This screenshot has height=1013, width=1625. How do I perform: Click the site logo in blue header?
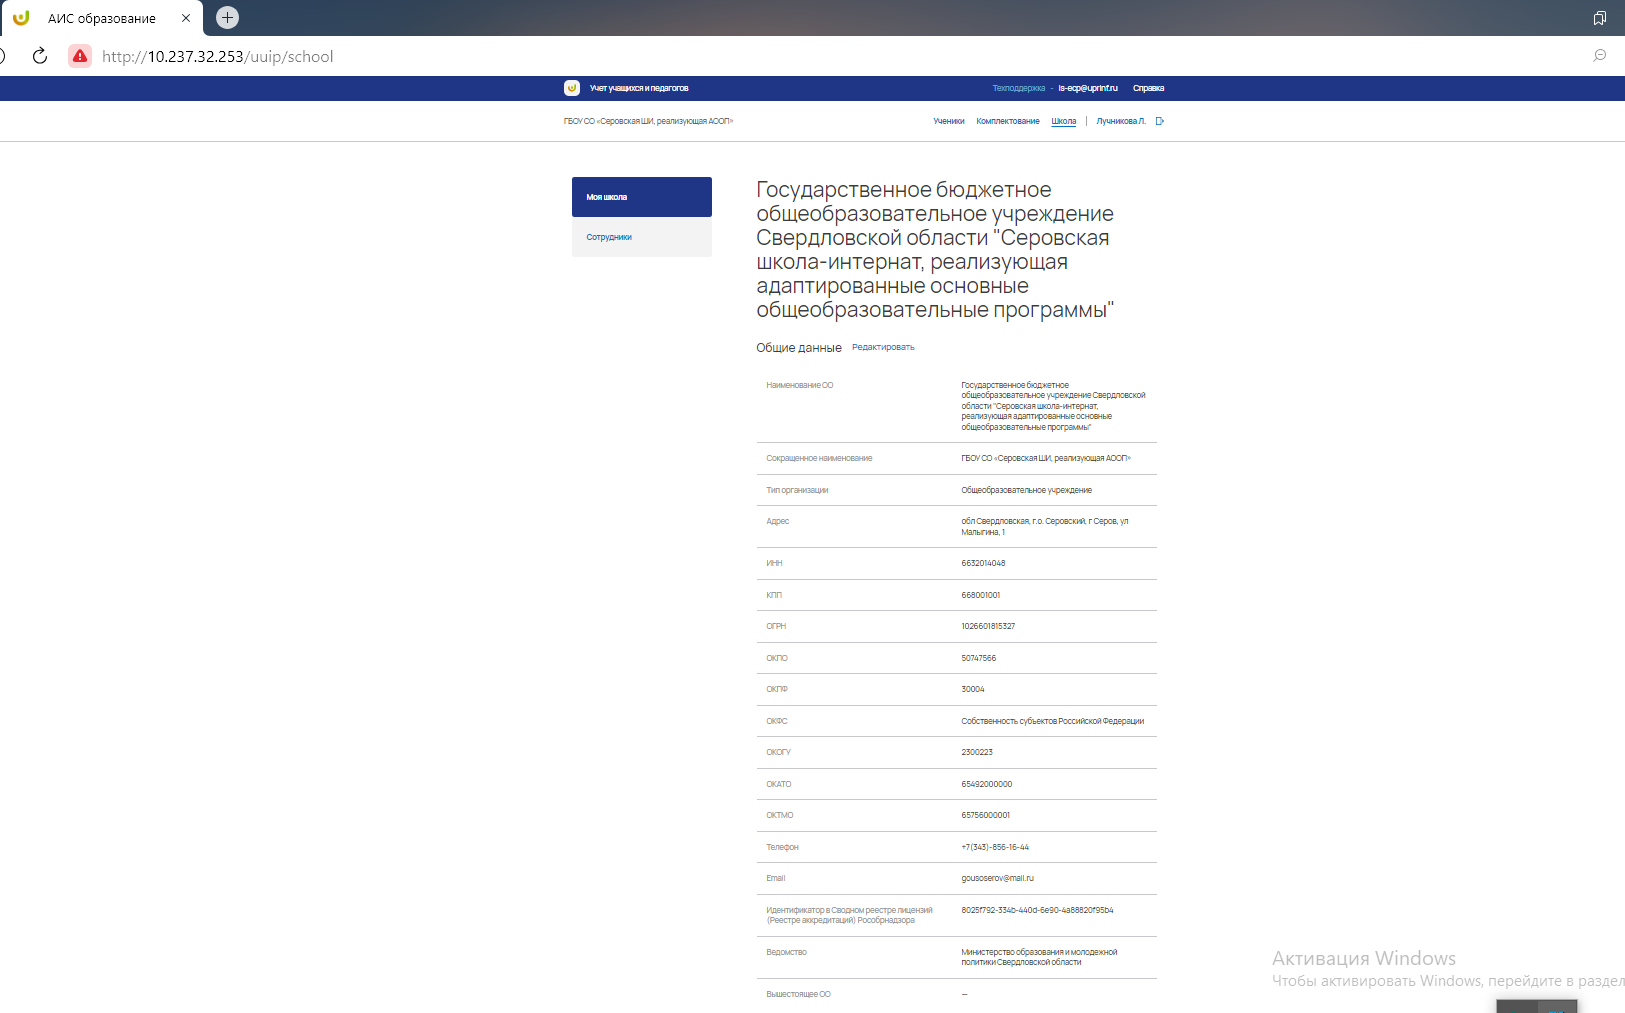(x=572, y=88)
